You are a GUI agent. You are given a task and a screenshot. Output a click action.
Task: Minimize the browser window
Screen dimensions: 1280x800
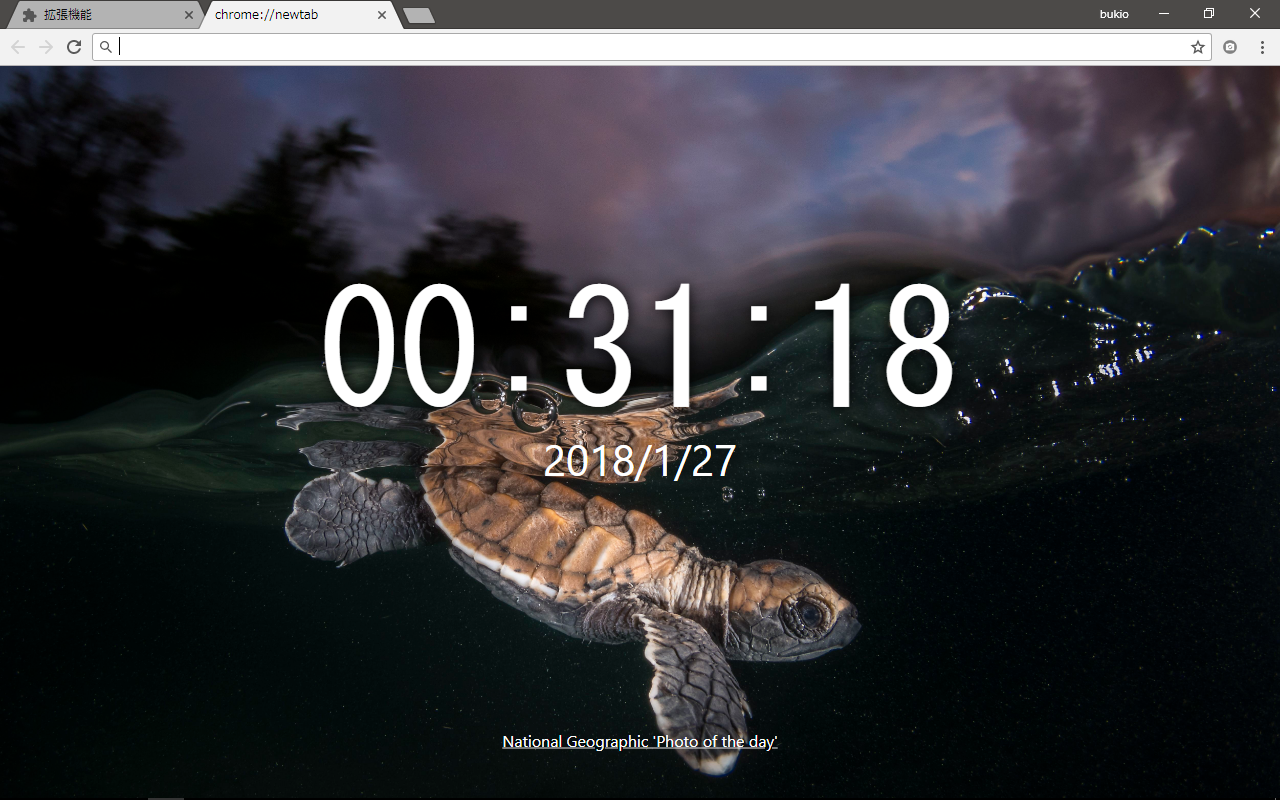click(1163, 13)
